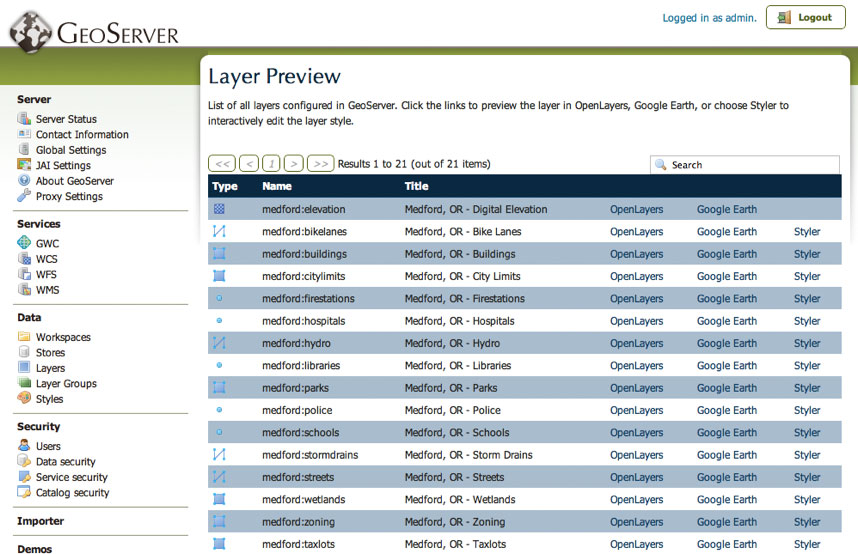This screenshot has width=858, height=554.
Task: Open Layer Groups in Data menu
Action: pos(66,383)
